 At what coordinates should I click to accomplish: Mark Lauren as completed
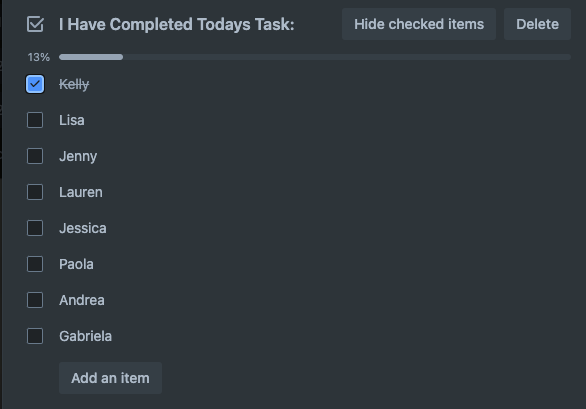tap(35, 192)
